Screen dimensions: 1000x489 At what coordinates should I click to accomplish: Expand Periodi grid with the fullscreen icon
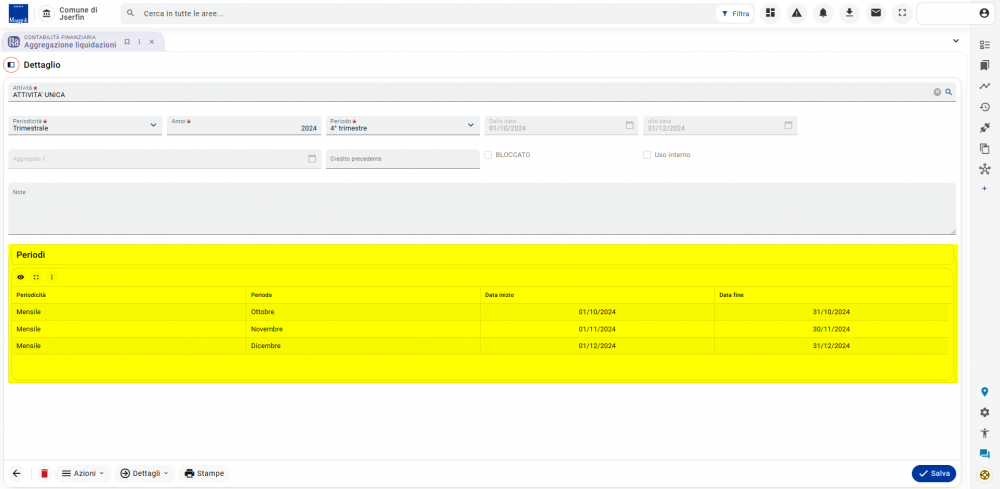pos(36,277)
